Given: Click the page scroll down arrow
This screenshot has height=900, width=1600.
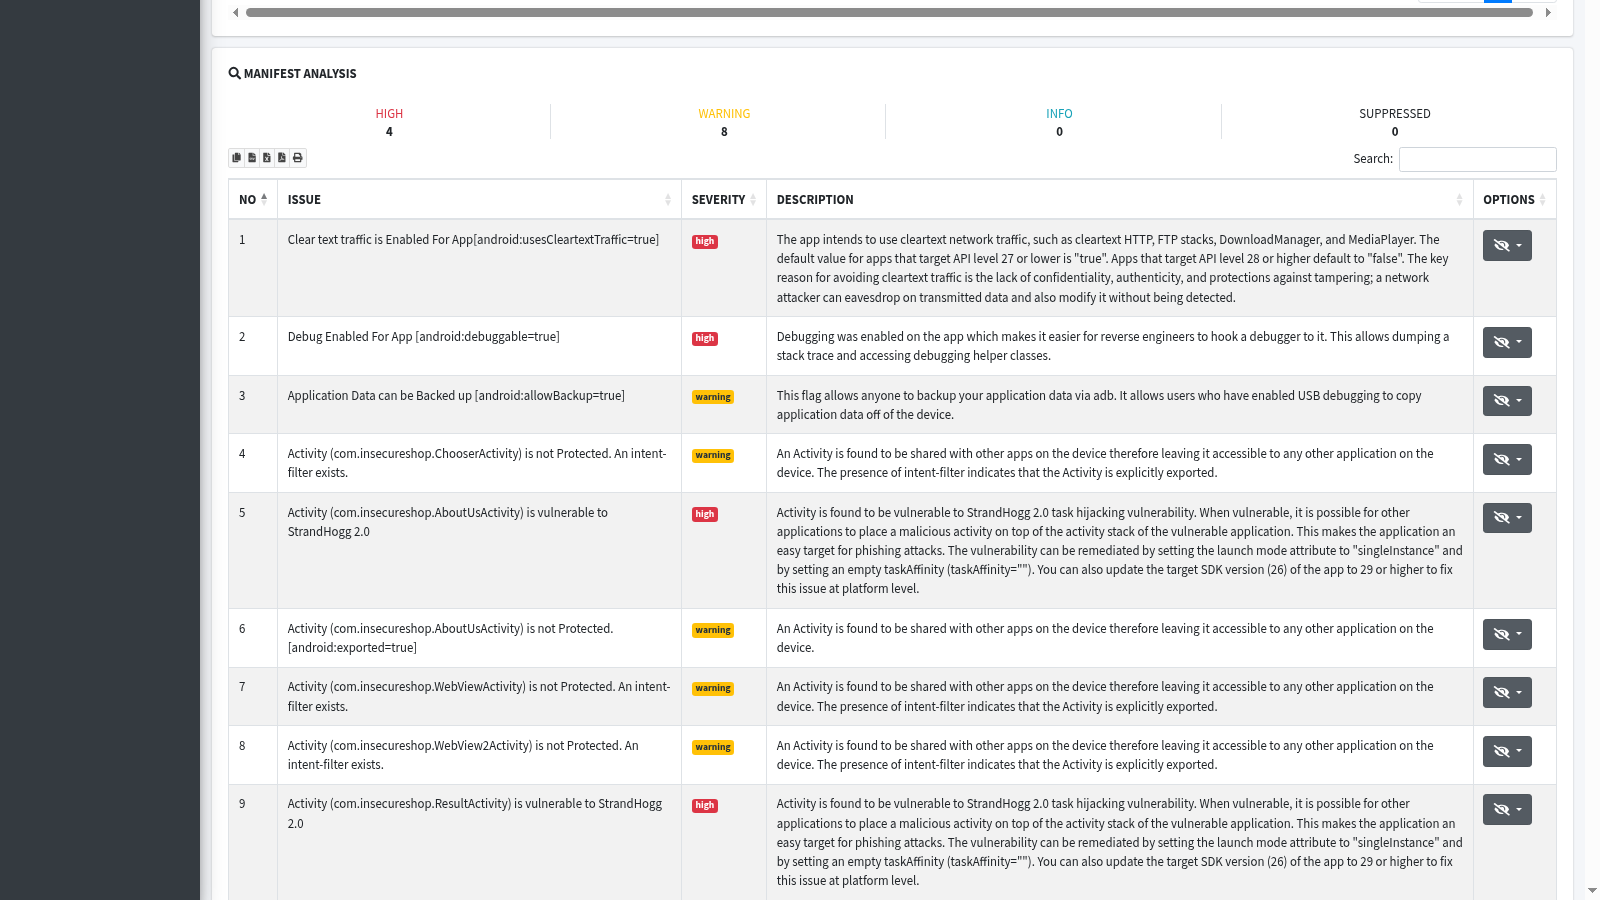Looking at the screenshot, I should click(x=1592, y=891).
